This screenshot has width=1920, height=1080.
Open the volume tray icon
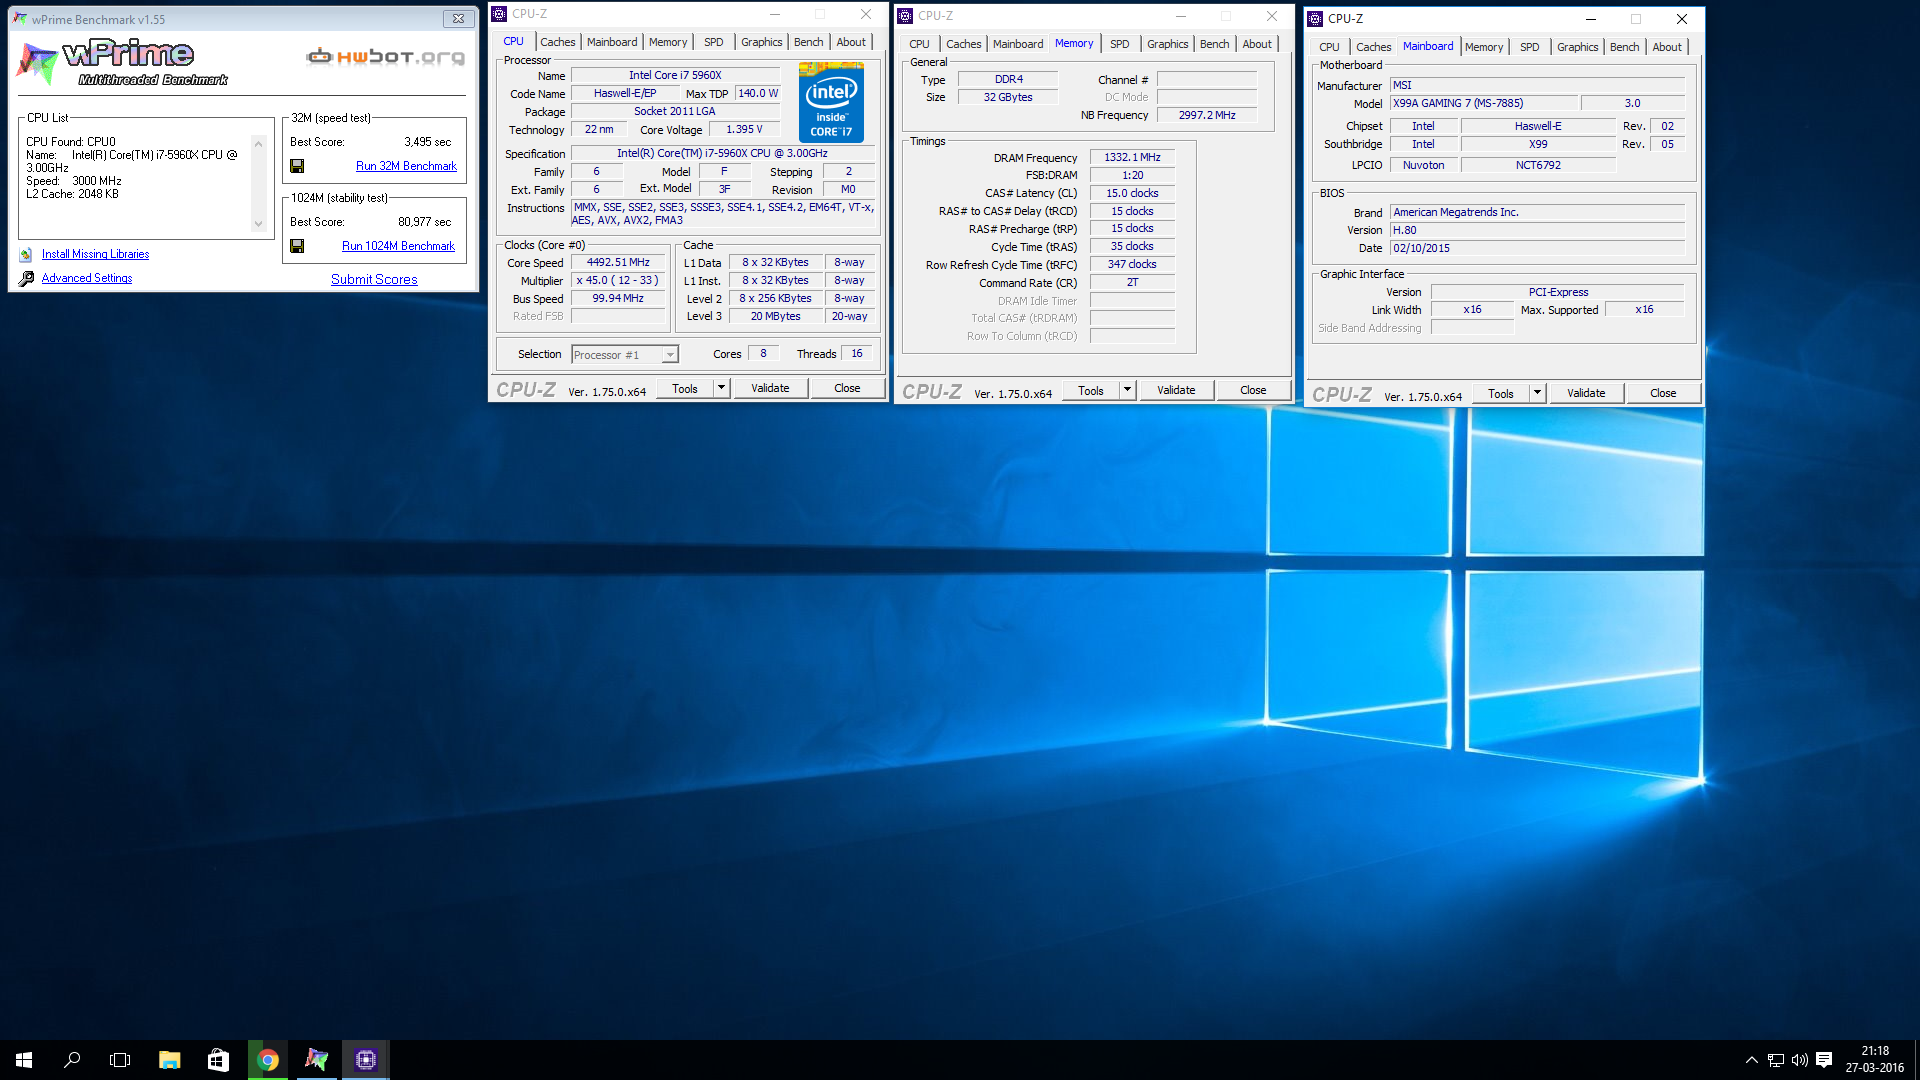coord(1800,1060)
